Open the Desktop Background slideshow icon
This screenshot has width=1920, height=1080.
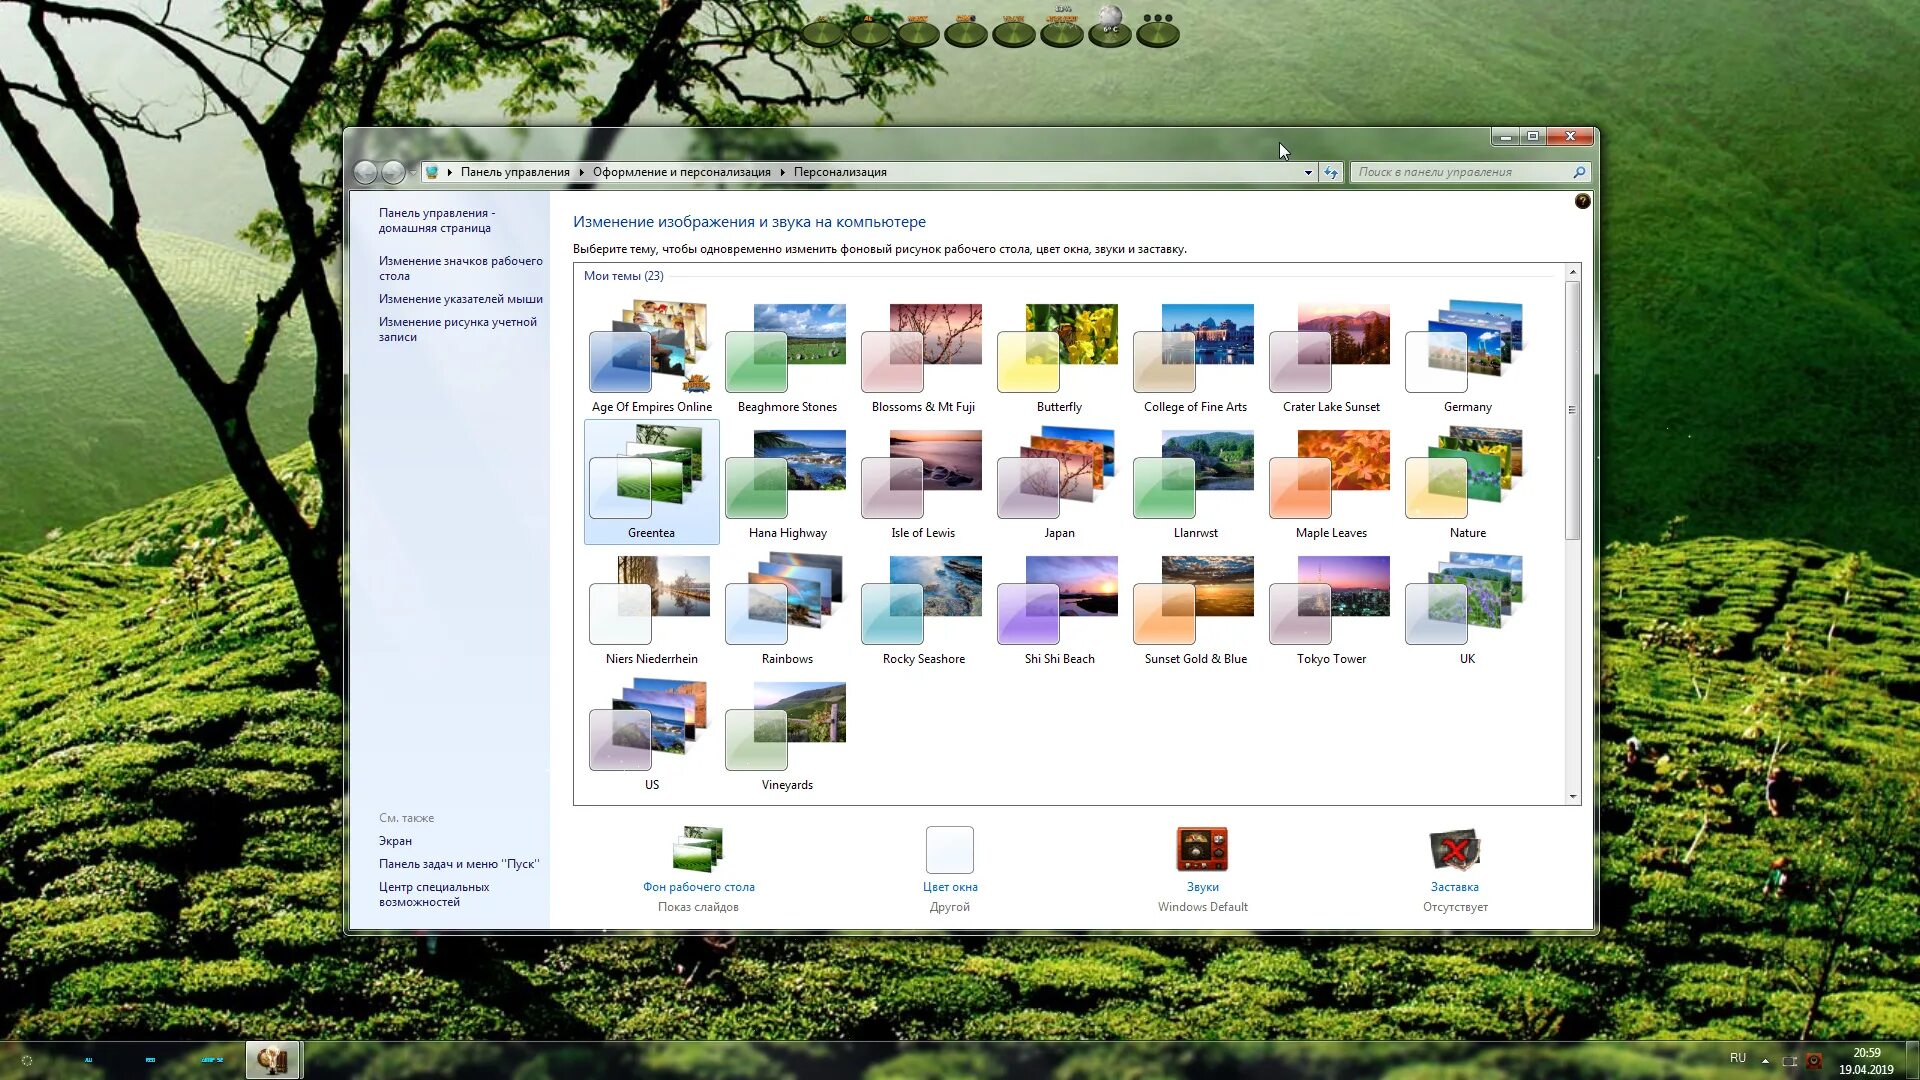698,851
